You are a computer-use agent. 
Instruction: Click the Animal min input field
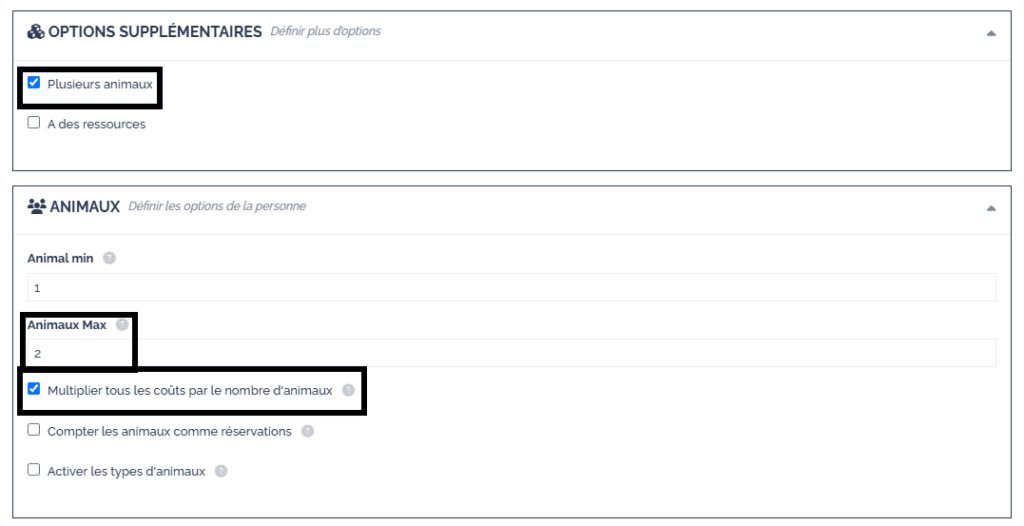click(511, 287)
